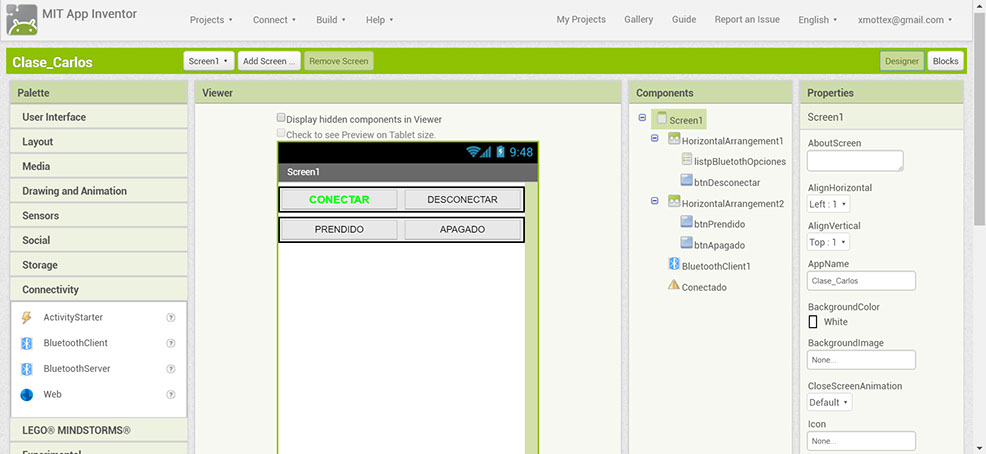Switch to the Designer view
This screenshot has height=454, width=986.
coord(902,61)
